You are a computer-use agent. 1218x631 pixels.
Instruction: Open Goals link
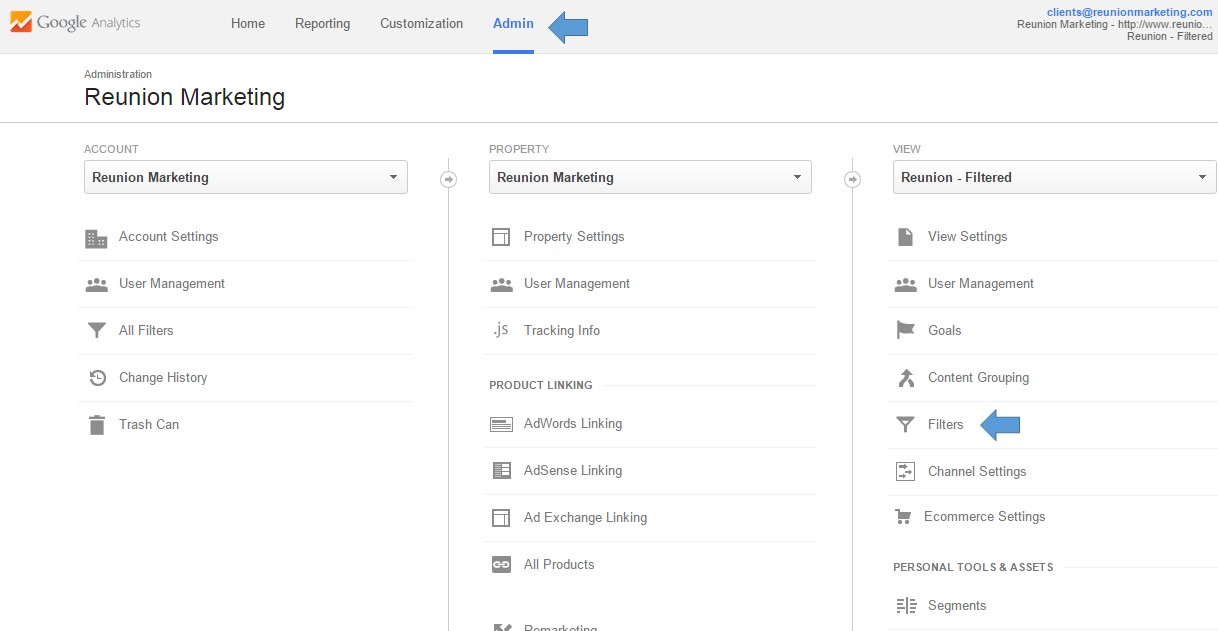coord(944,331)
